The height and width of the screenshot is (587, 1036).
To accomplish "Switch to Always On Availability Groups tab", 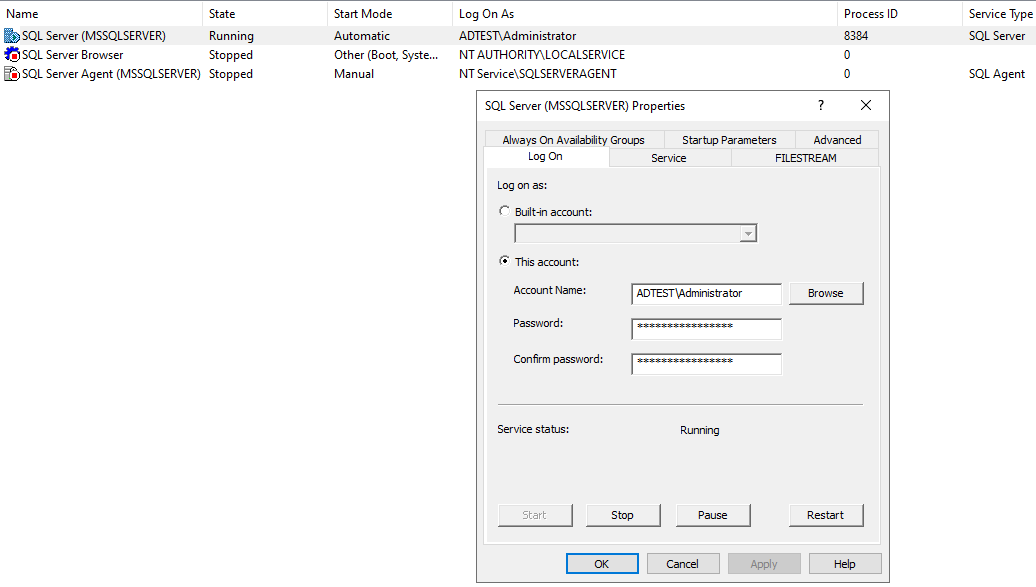I will (x=573, y=139).
